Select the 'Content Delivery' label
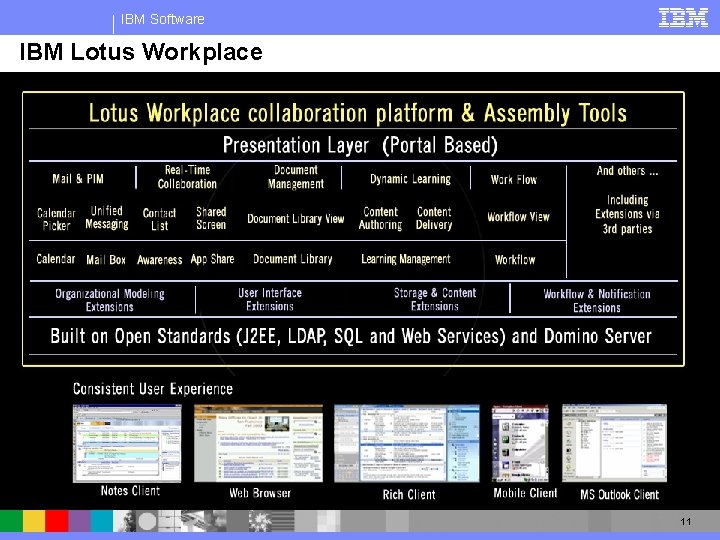Viewport: 720px width, 540px height. [434, 218]
